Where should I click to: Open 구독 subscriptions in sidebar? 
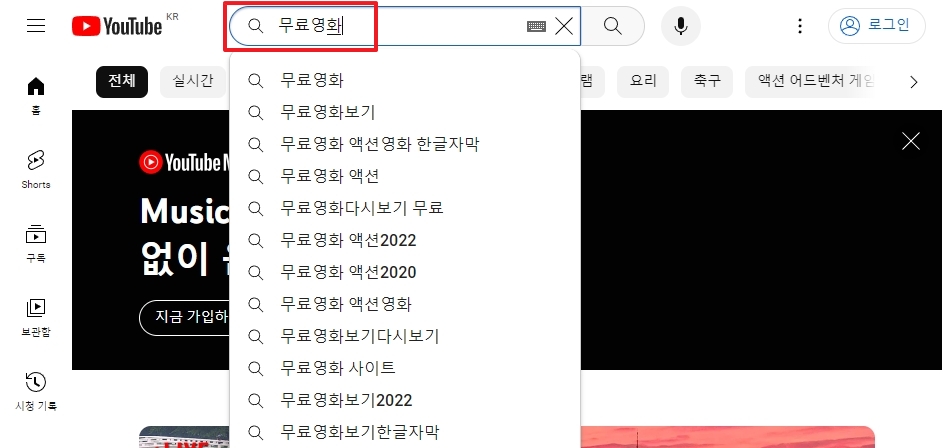tap(36, 243)
